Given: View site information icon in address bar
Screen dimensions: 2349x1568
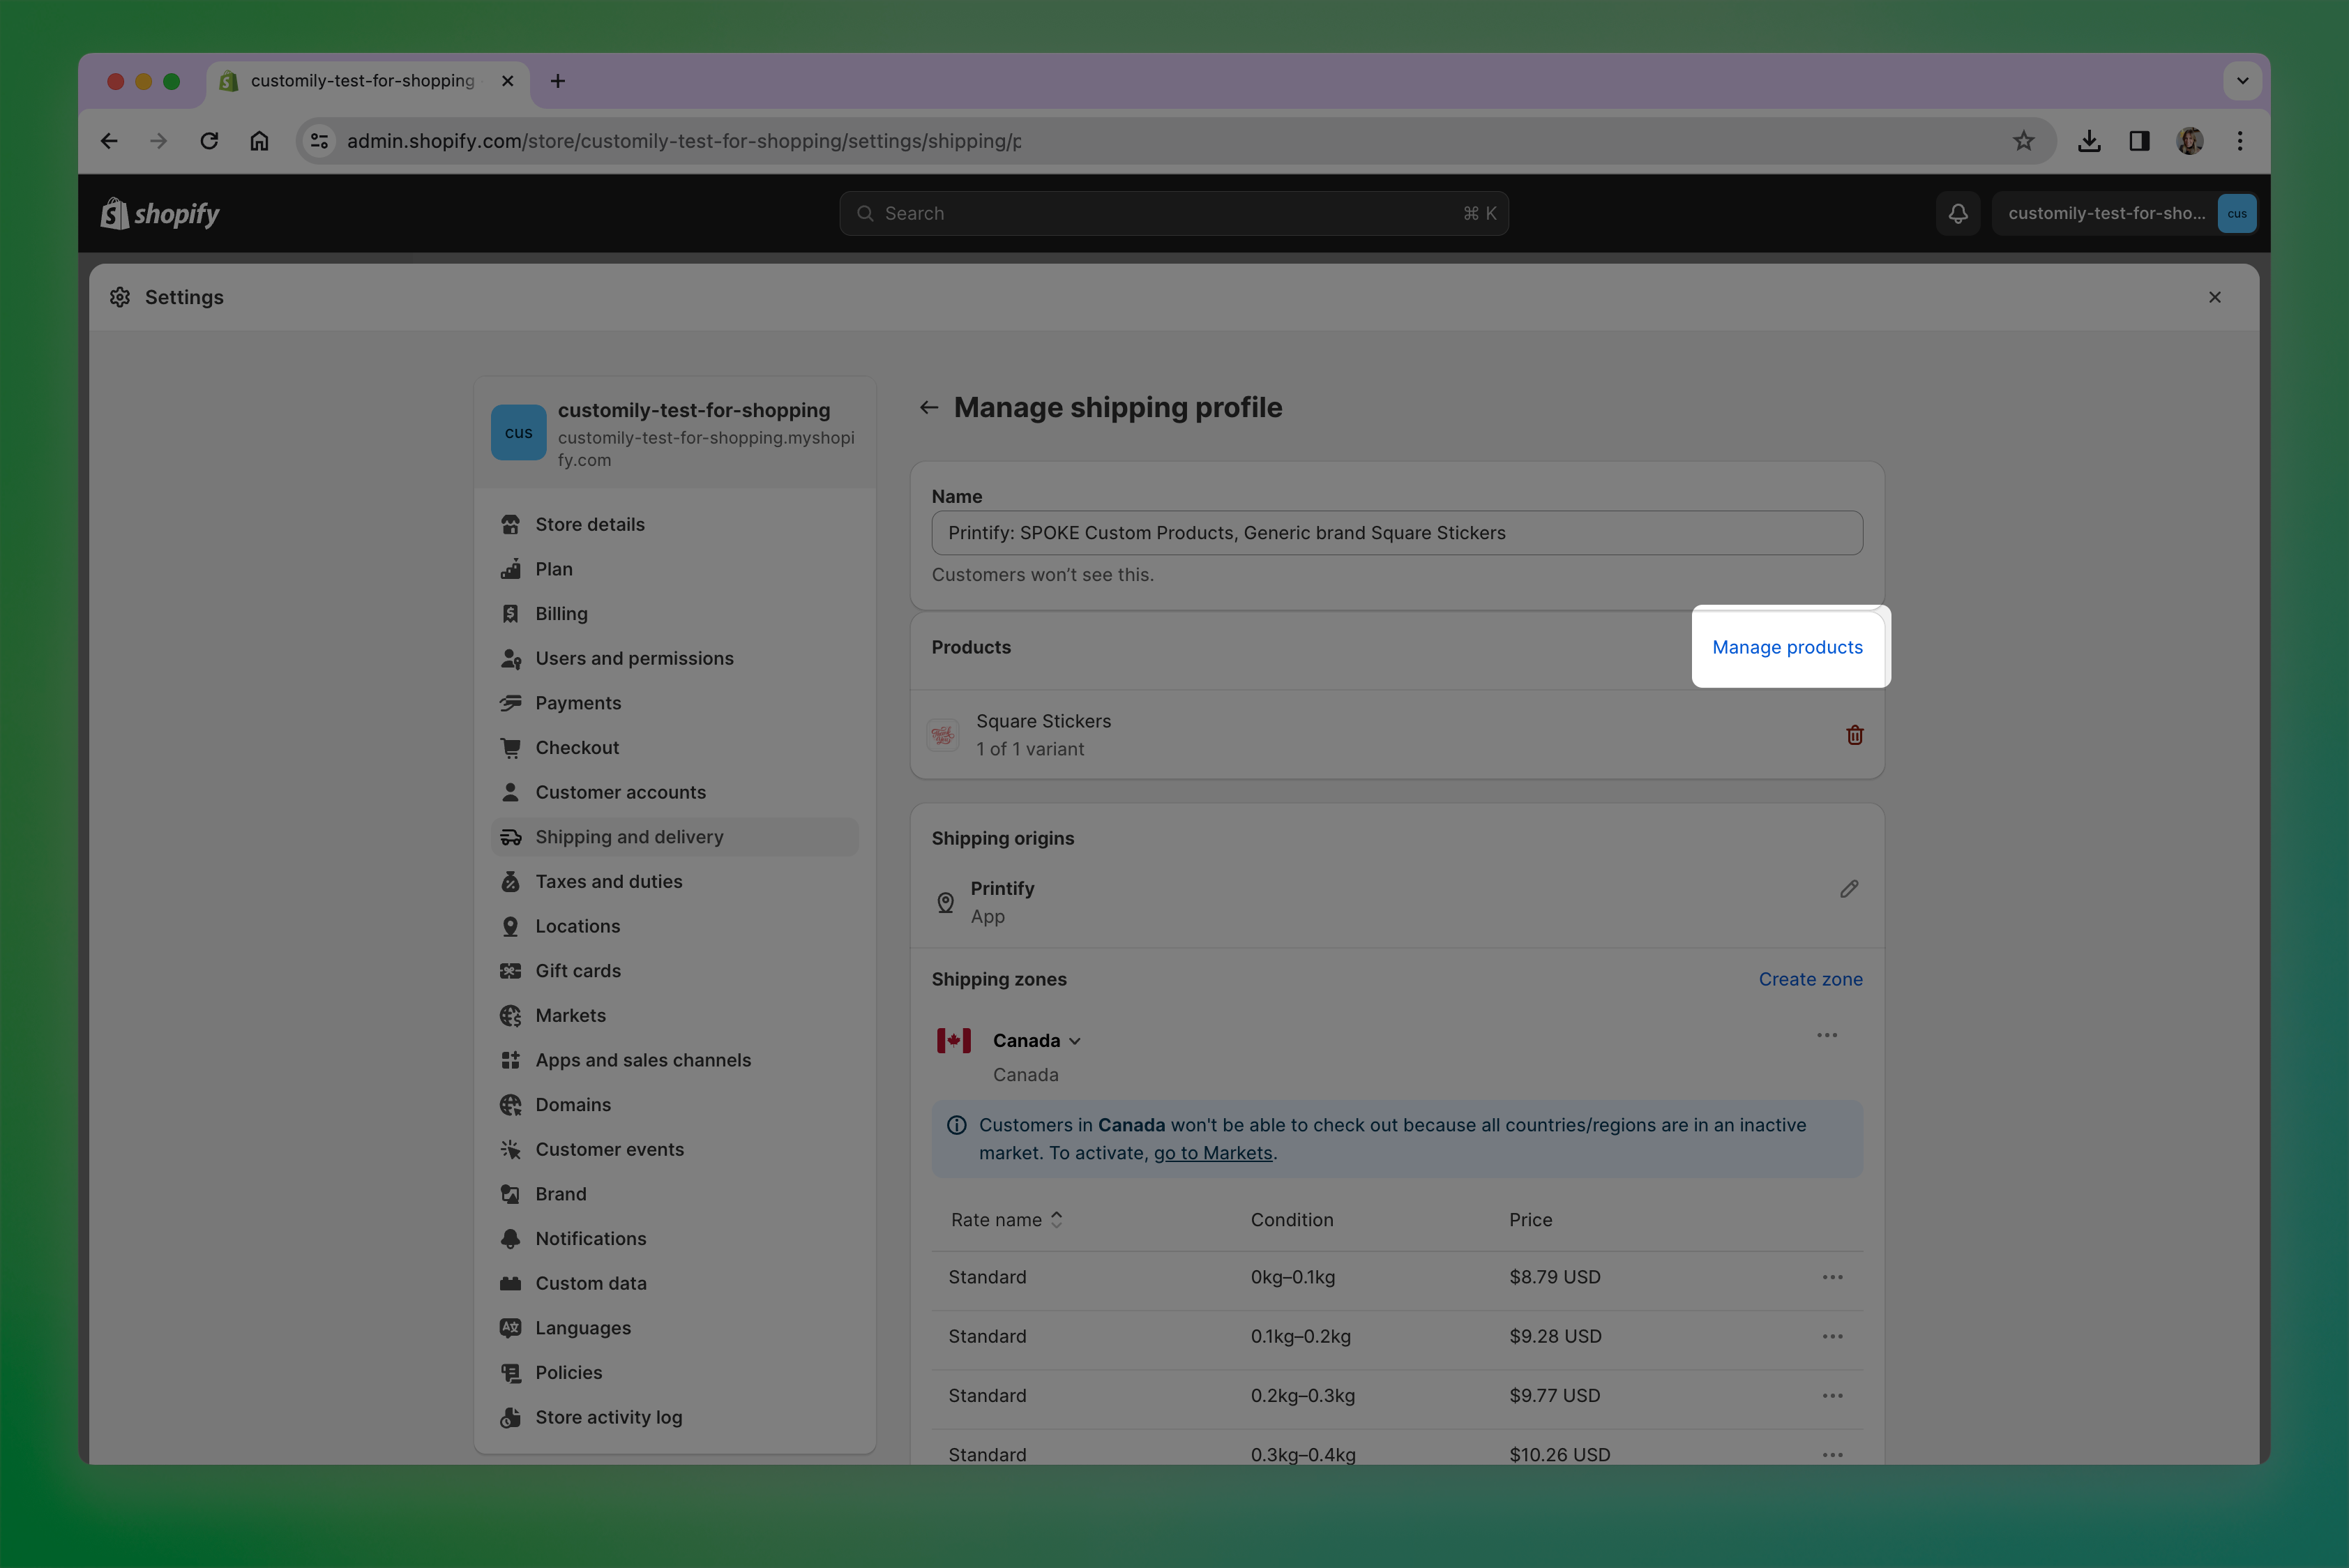Looking at the screenshot, I should click(x=319, y=141).
